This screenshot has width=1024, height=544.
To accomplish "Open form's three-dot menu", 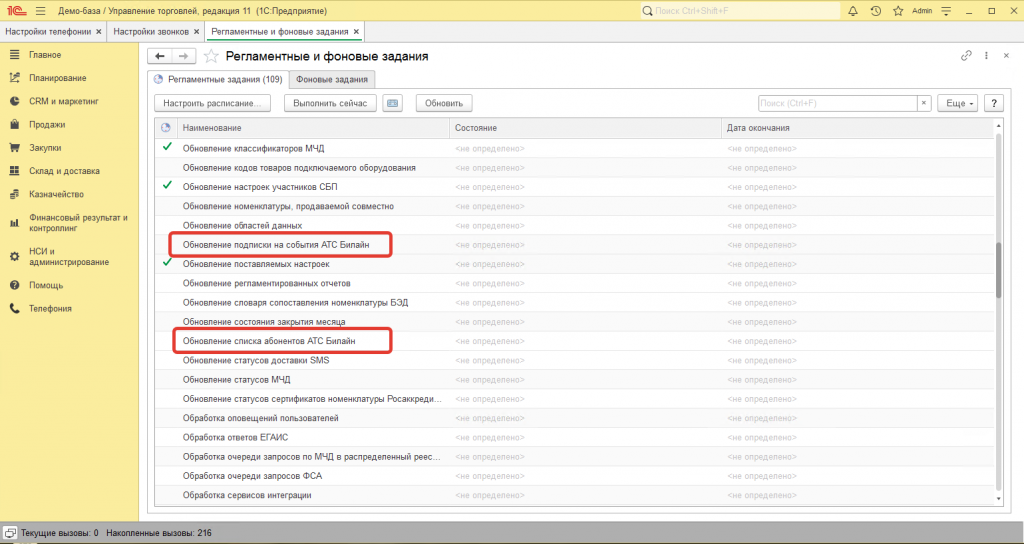I will 986,56.
